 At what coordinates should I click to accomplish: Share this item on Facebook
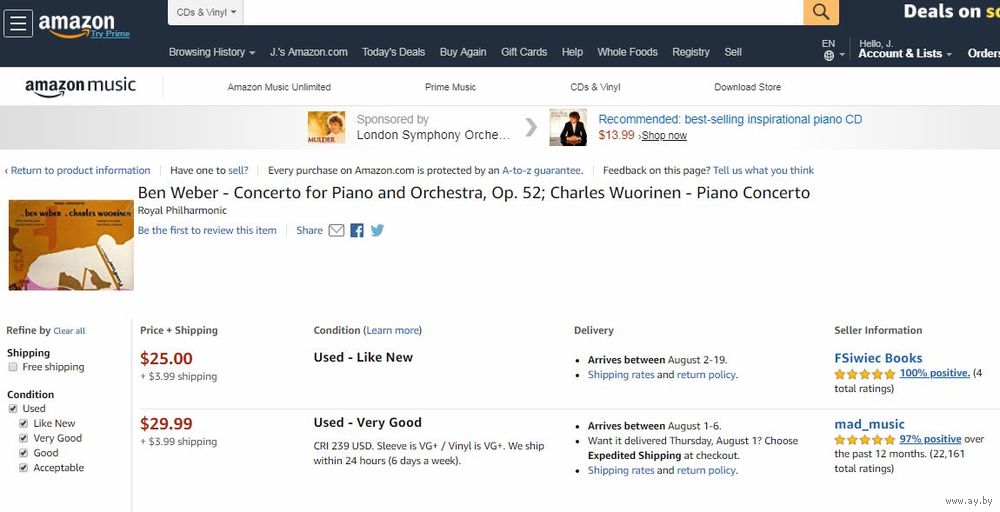(x=357, y=230)
